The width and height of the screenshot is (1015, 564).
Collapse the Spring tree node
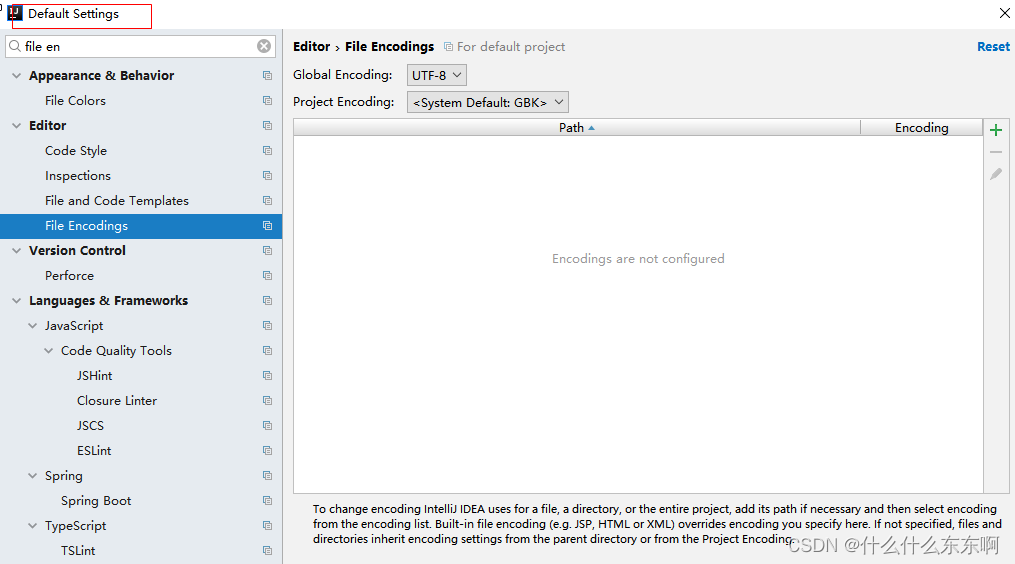tap(32, 475)
